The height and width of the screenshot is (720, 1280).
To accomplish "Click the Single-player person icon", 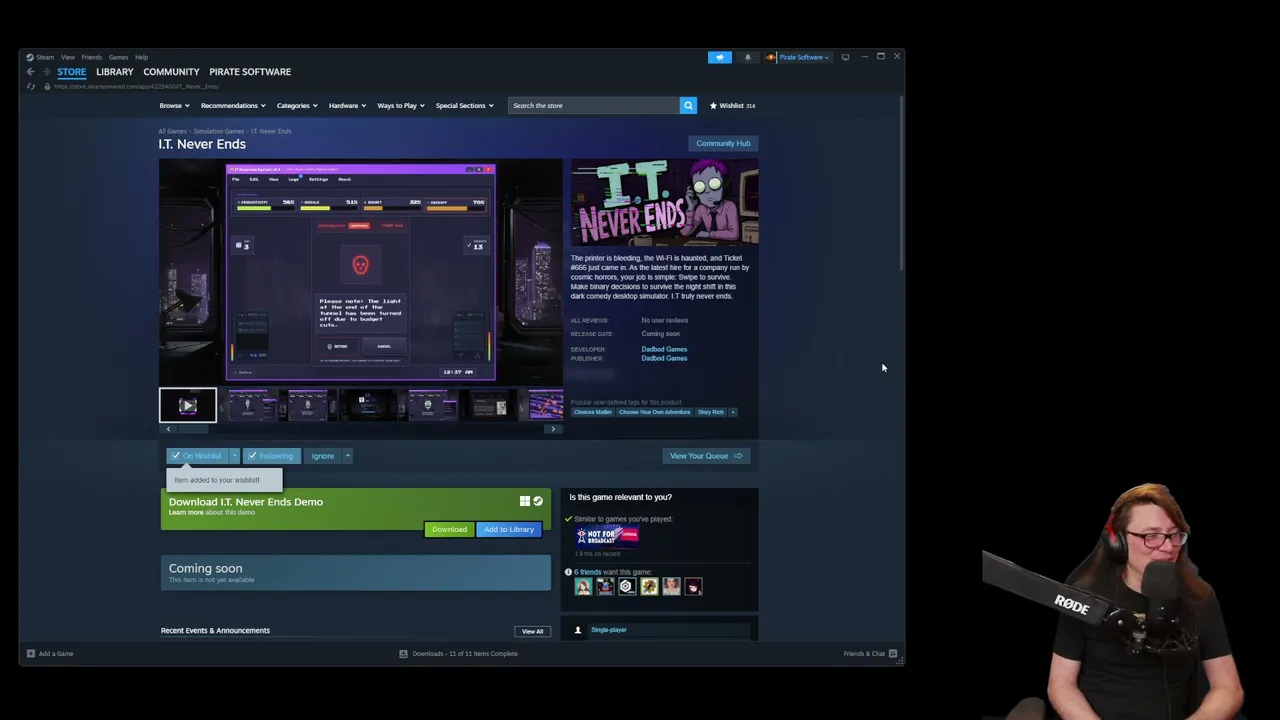I will click(578, 630).
